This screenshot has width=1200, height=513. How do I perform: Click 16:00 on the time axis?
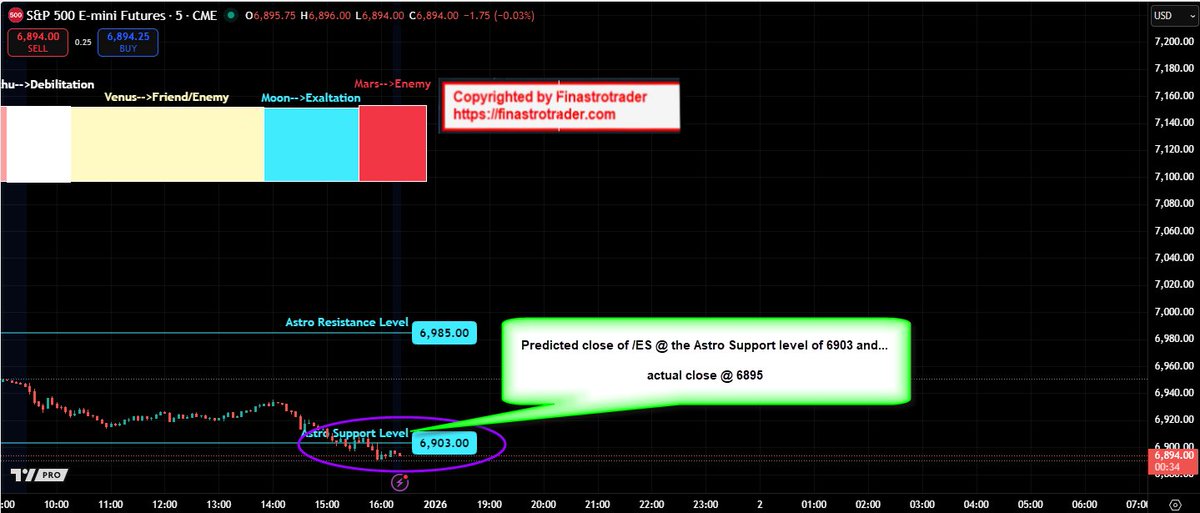pos(381,504)
